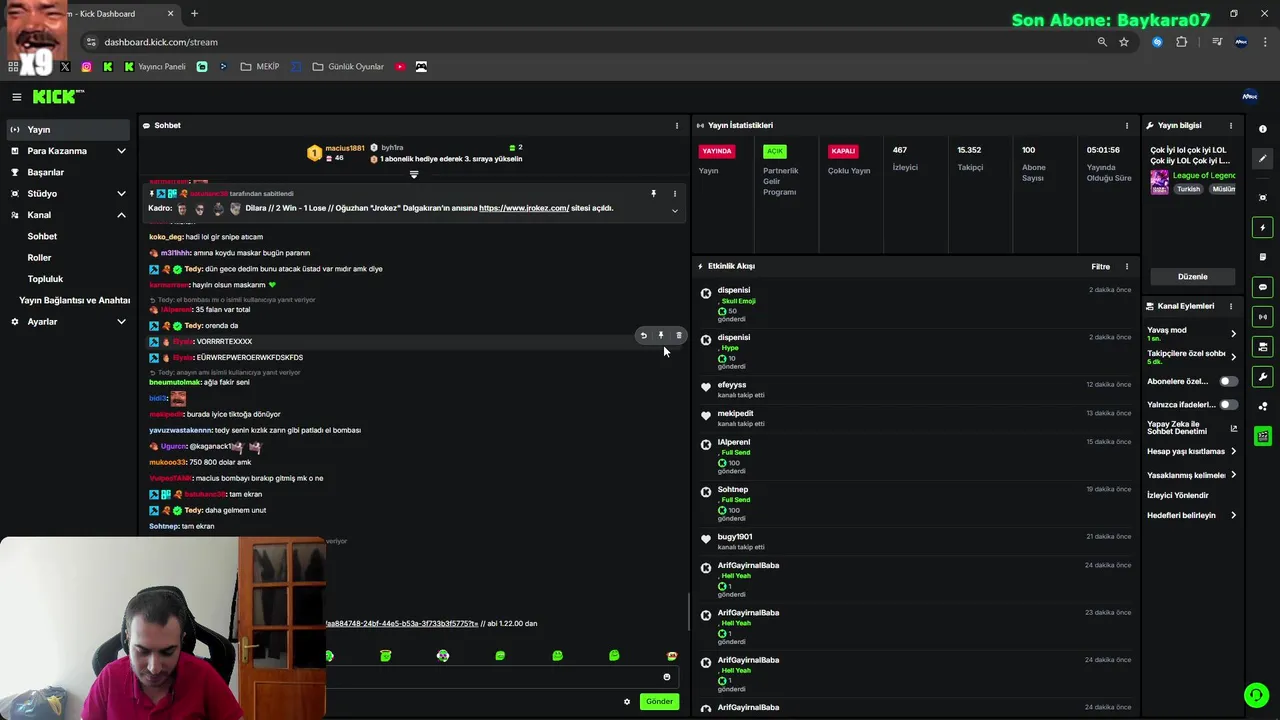Viewport: 1280px width, 720px height.
Task: Open Yayıncı Paneli bookmark
Action: tap(155, 67)
